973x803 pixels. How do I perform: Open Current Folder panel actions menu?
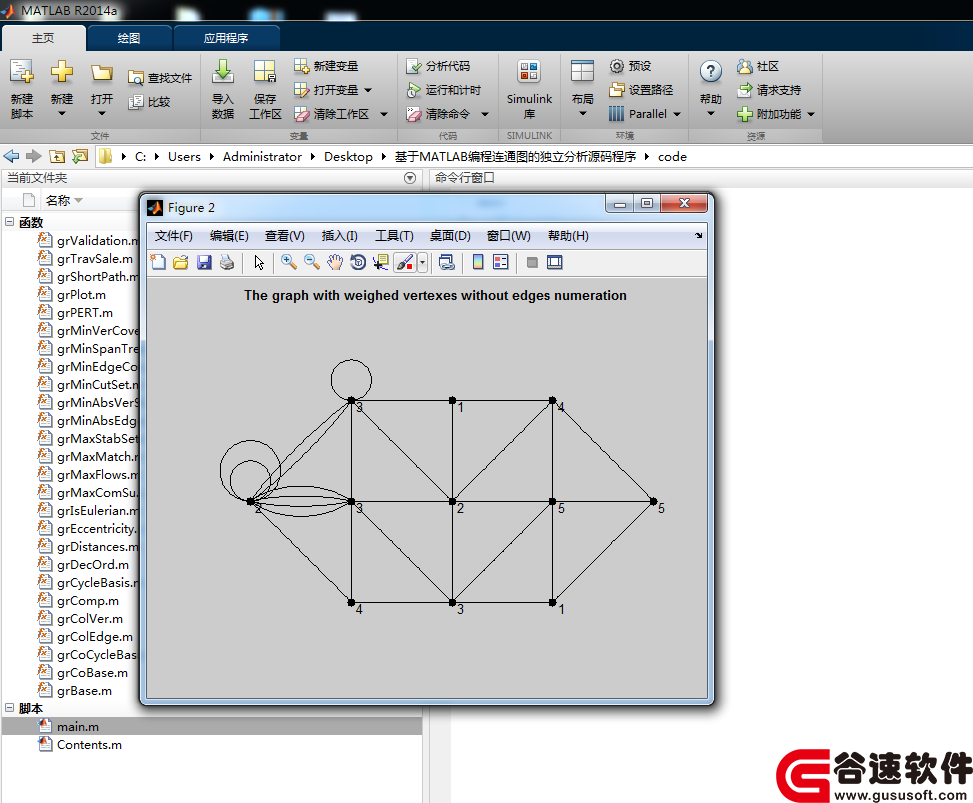pyautogui.click(x=410, y=178)
